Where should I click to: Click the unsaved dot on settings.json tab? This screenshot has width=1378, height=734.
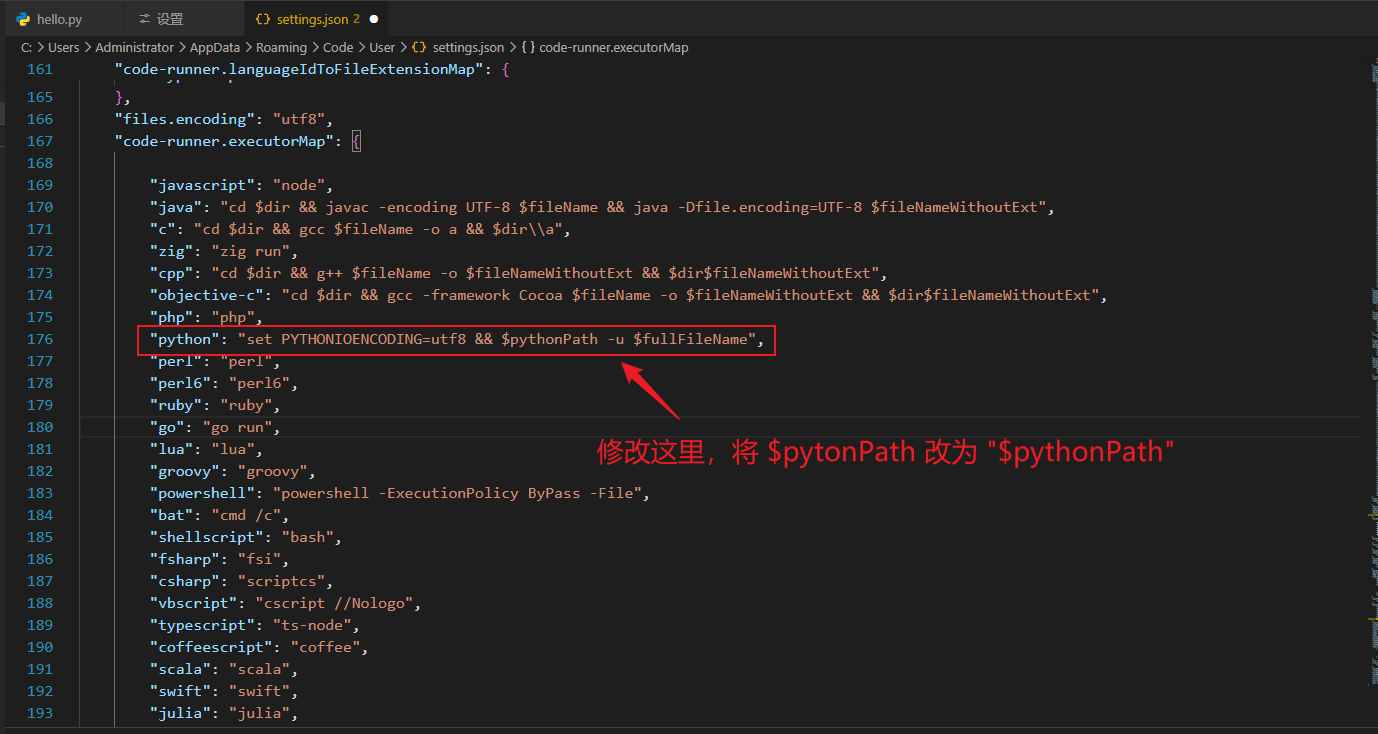(x=374, y=19)
